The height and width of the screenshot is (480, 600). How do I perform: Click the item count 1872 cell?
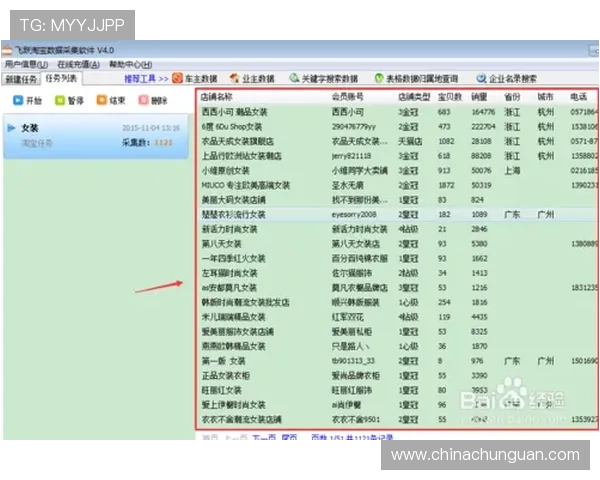coord(446,185)
